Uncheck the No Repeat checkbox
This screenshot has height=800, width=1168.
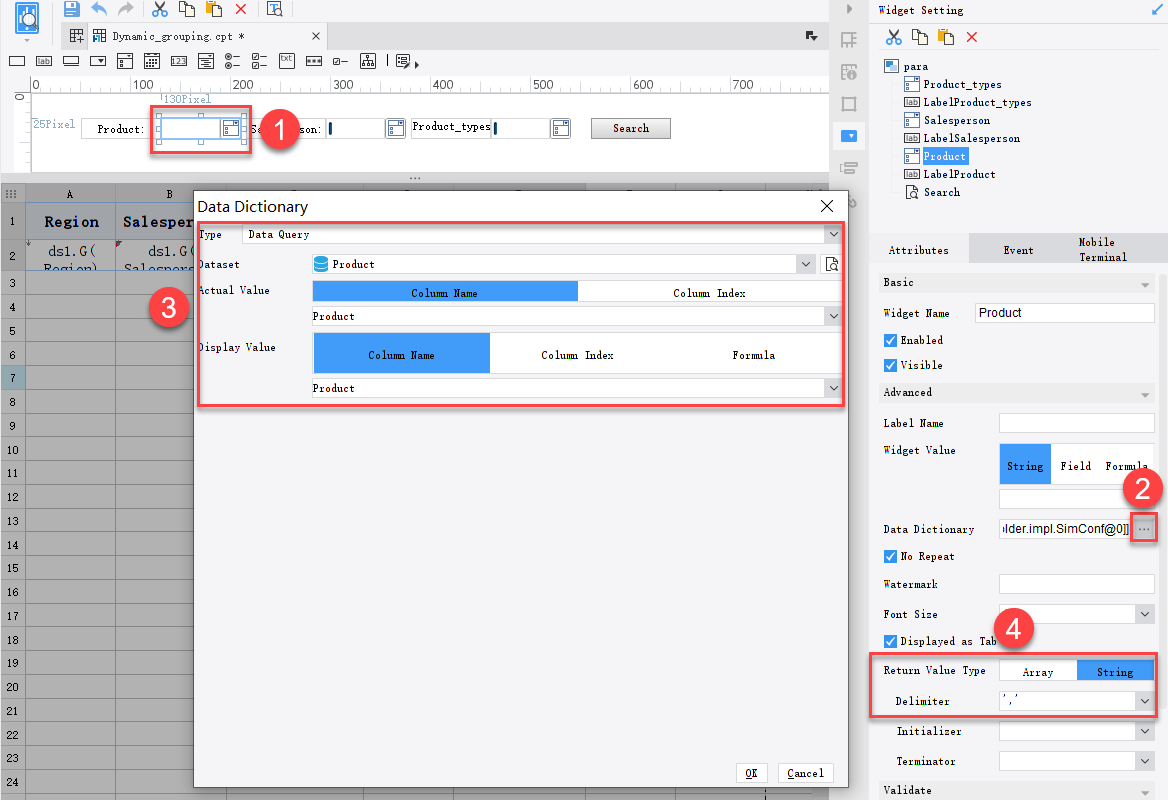click(890, 556)
